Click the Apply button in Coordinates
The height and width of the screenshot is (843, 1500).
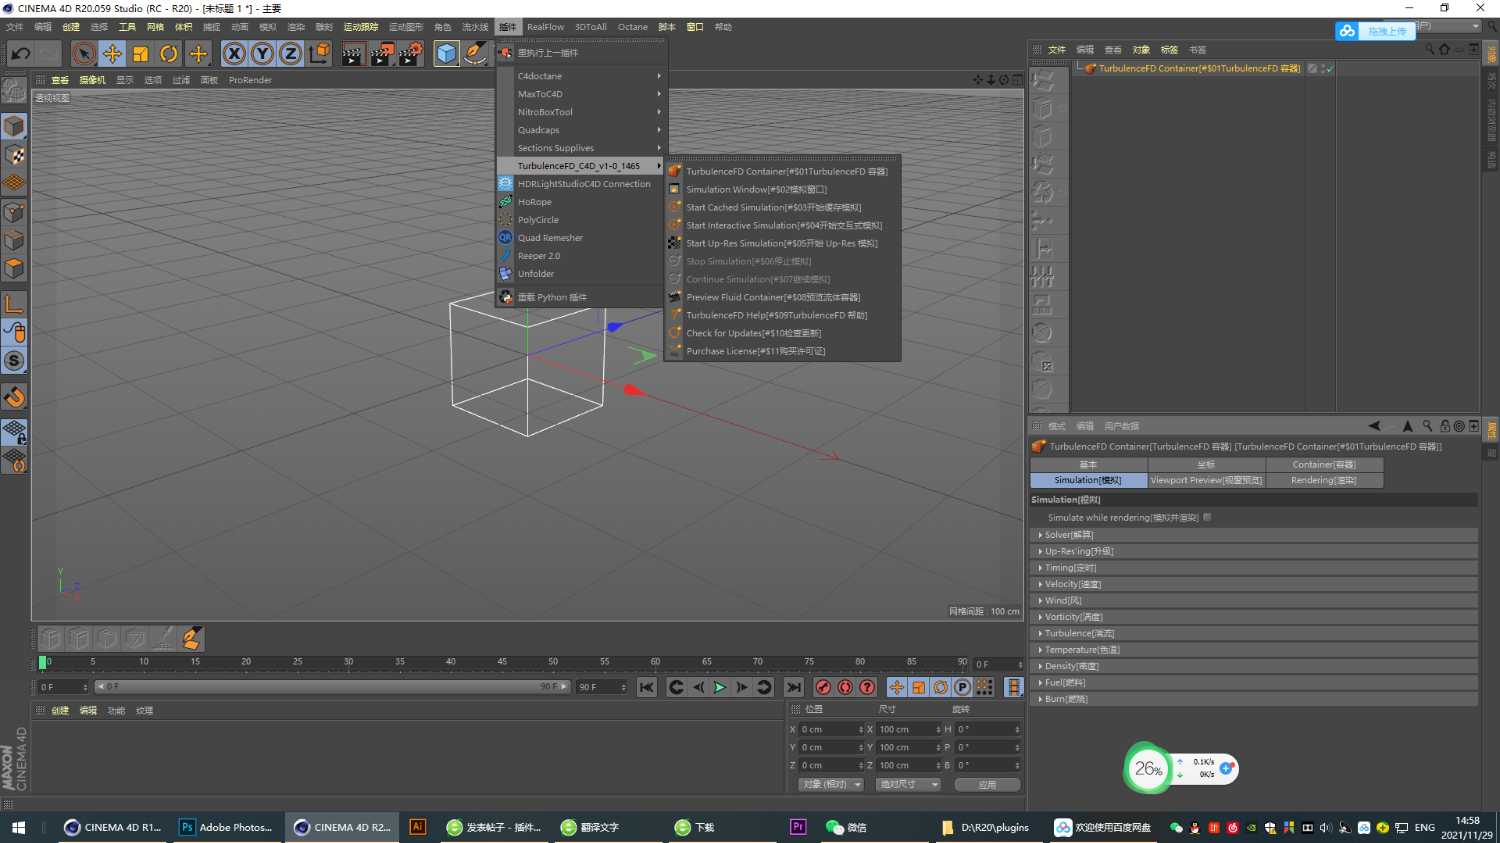click(987, 784)
